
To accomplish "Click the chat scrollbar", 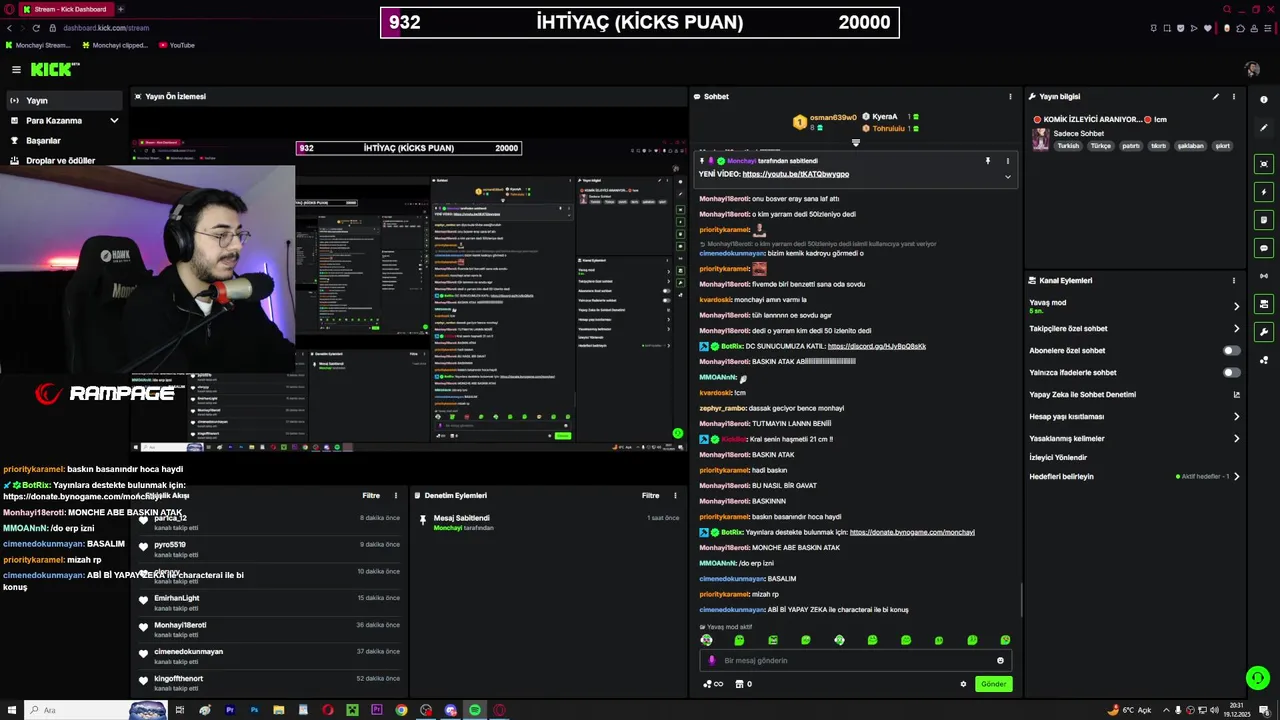I will pos(1021,600).
